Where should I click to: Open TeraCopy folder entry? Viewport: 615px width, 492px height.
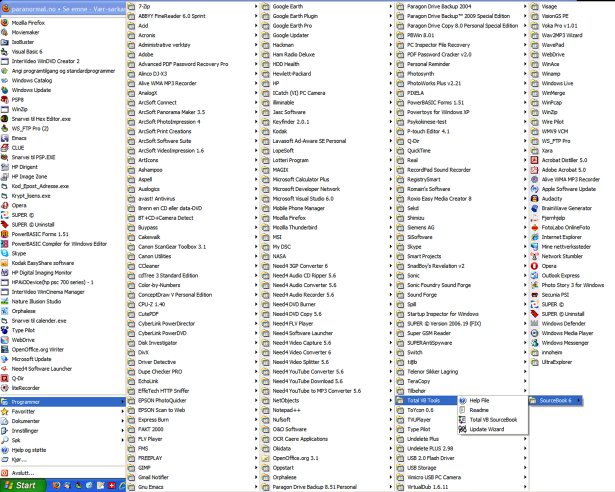tap(461, 381)
